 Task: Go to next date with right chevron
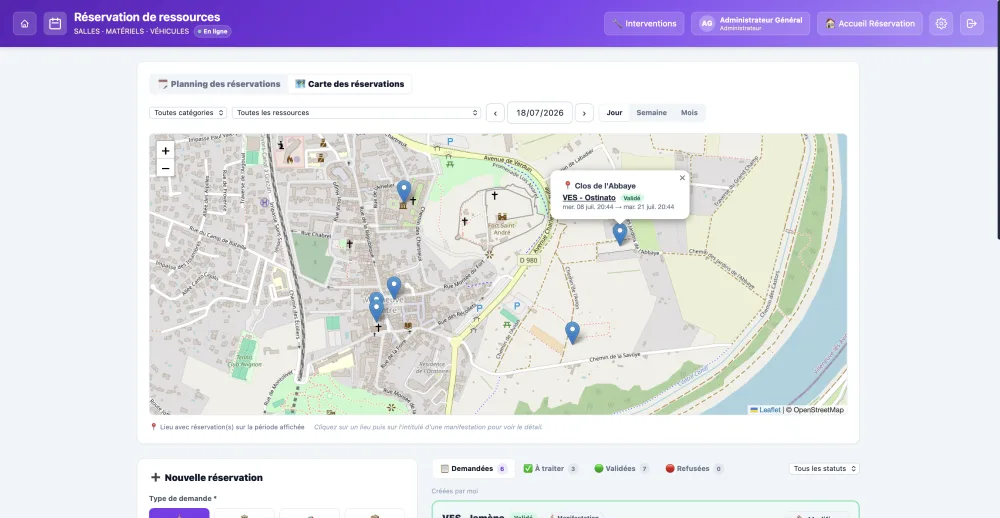[584, 113]
